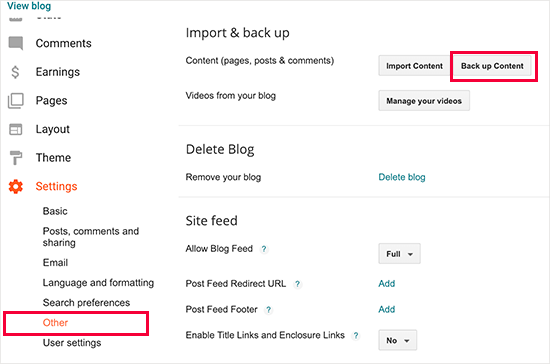This screenshot has height=364, width=550.
Task: Click Manage your videos button
Action: click(424, 101)
